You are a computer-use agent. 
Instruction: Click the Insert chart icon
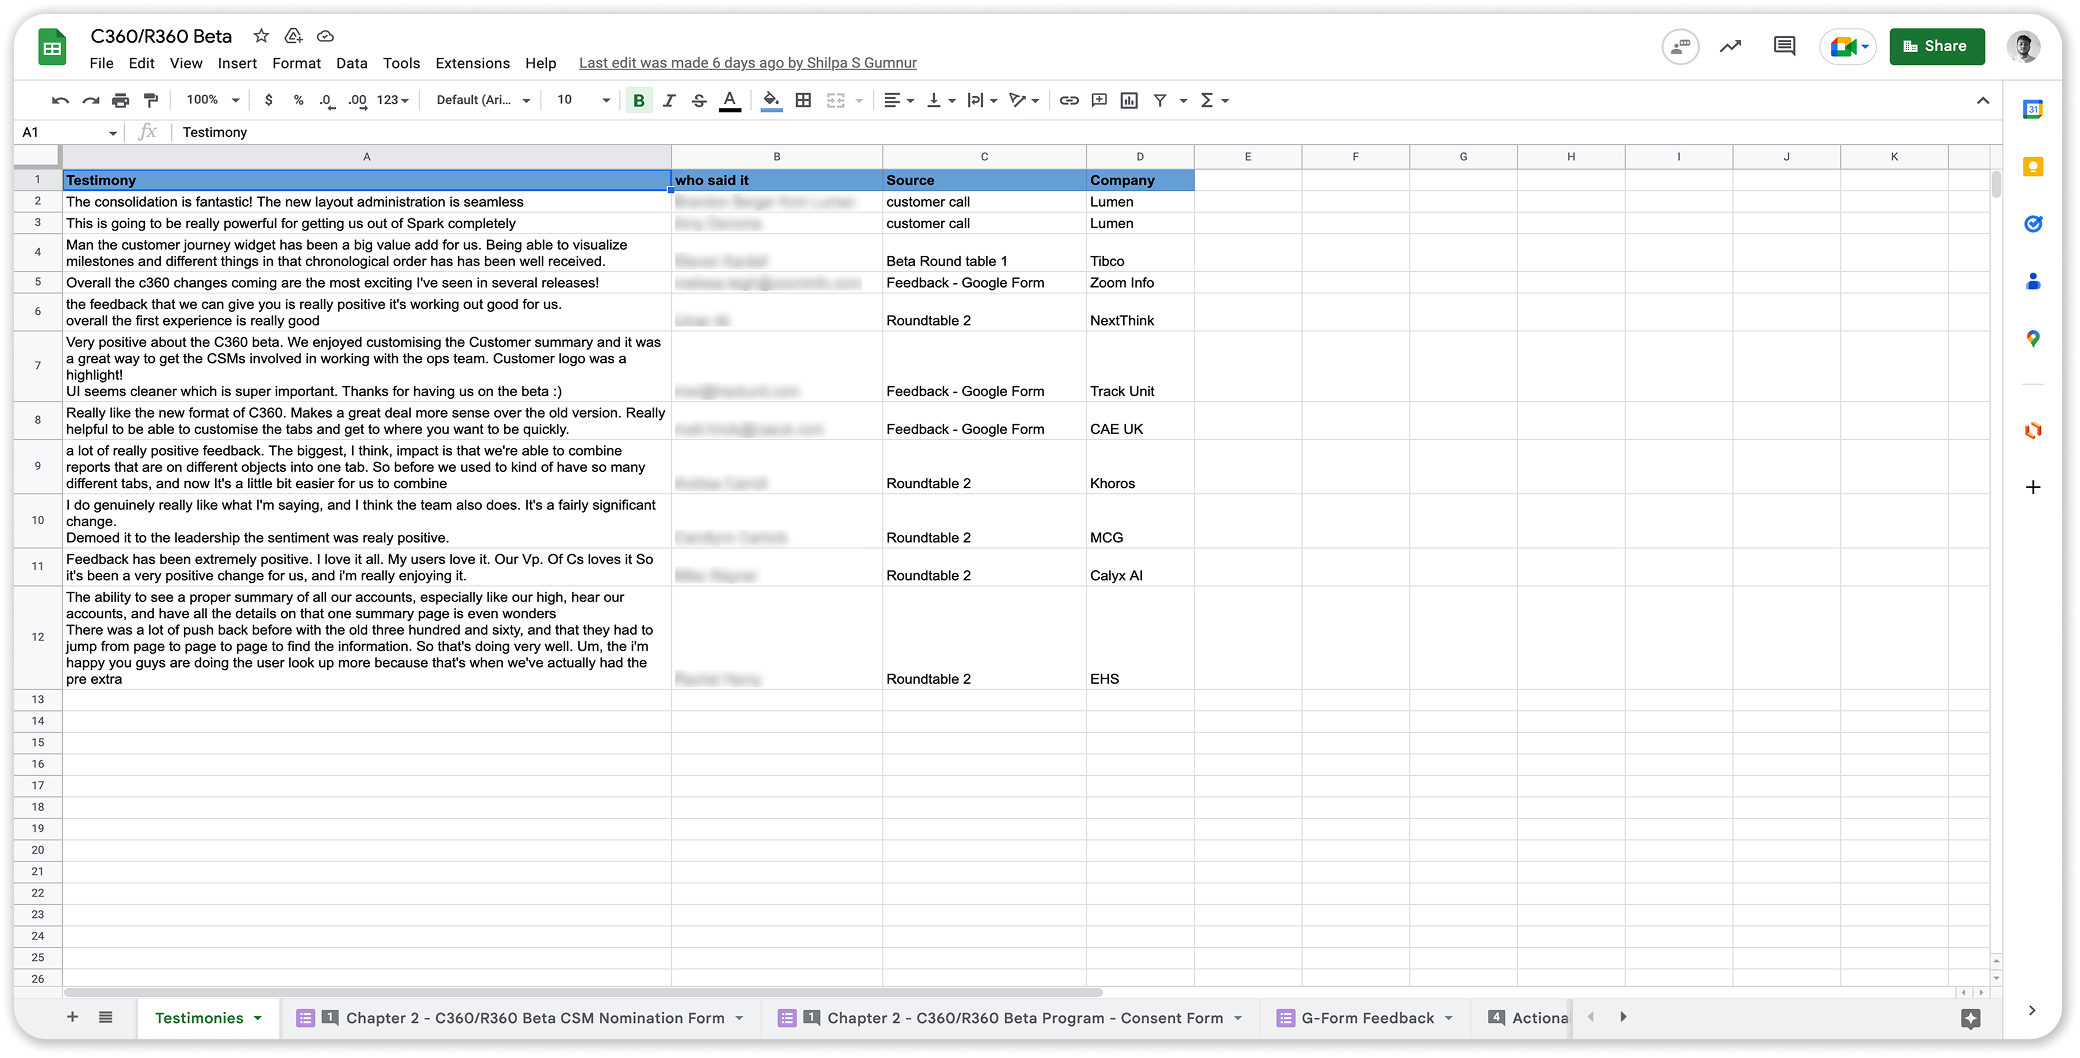pyautogui.click(x=1129, y=100)
